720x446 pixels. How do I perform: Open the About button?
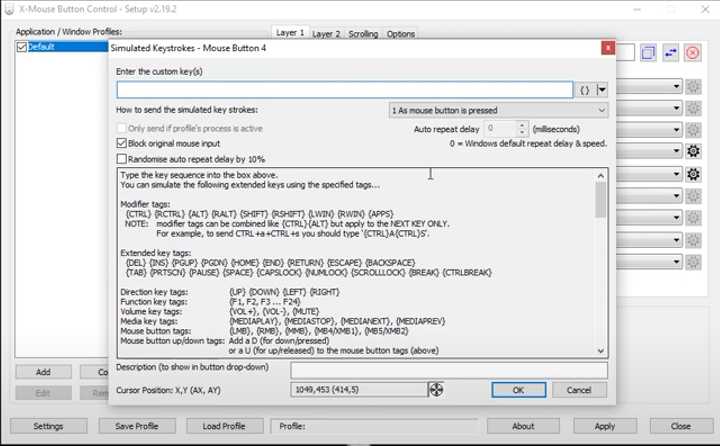tap(523, 426)
